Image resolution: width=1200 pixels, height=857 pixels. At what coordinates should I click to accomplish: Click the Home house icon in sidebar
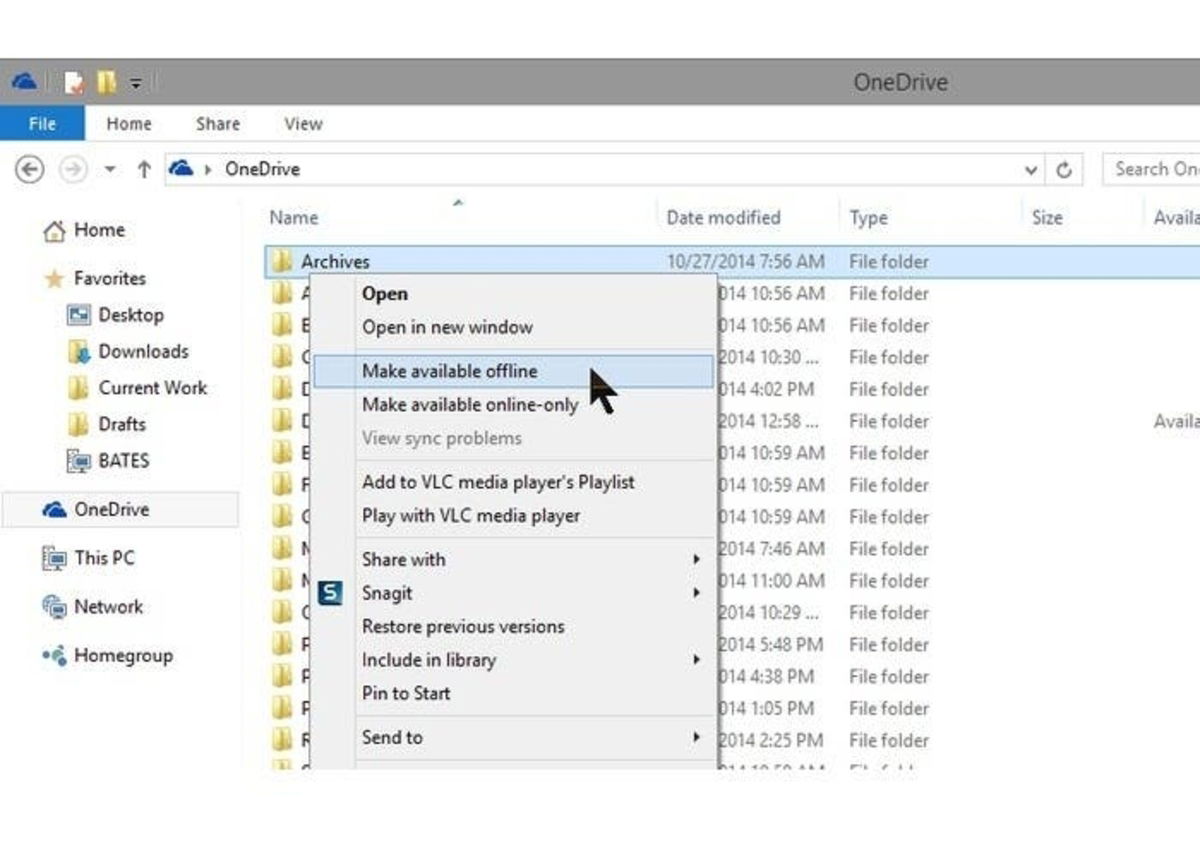54,232
